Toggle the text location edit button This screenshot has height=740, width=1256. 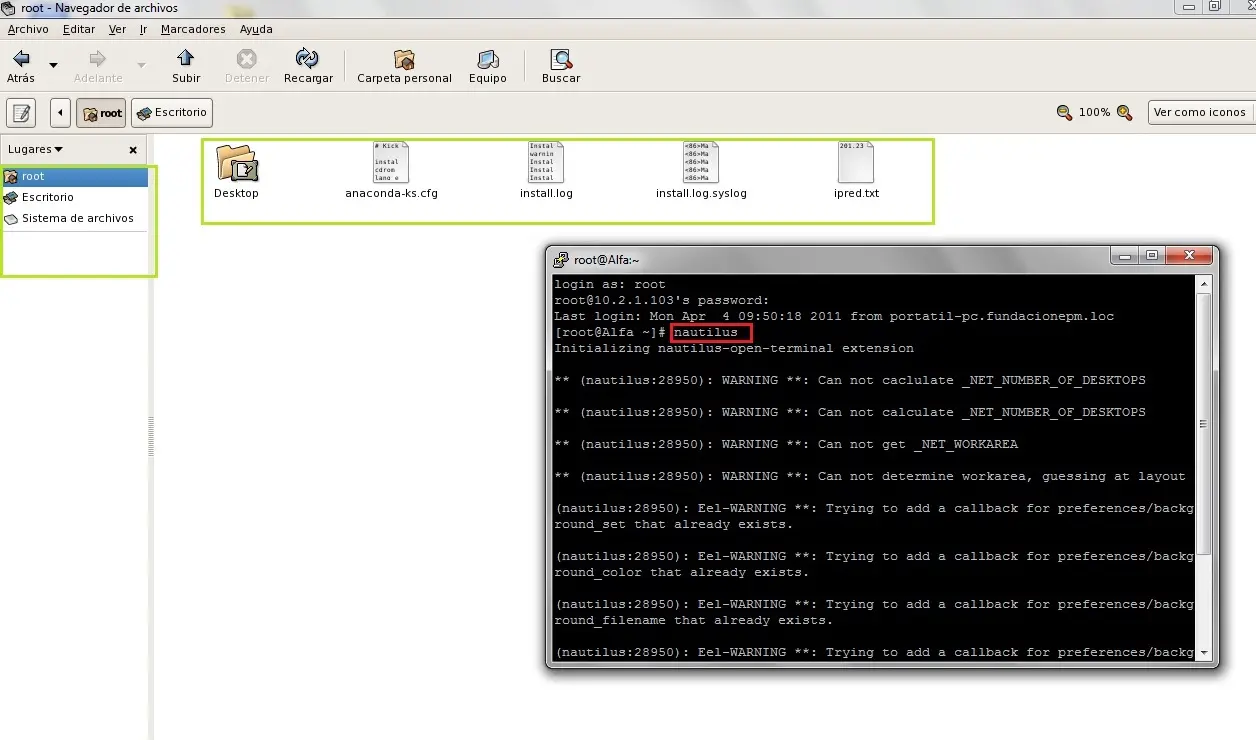[x=21, y=113]
